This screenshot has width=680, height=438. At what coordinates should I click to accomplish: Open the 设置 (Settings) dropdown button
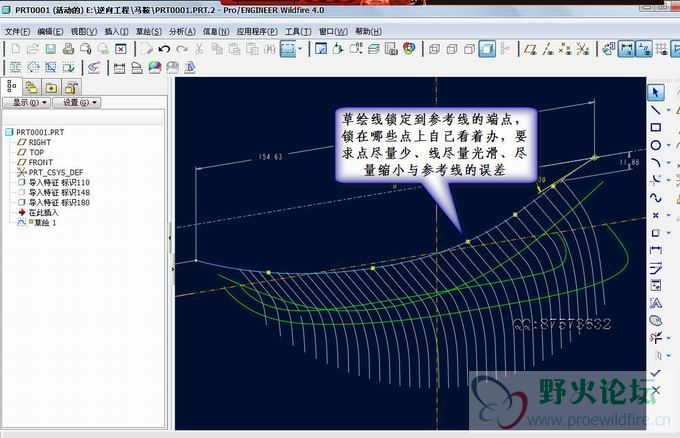76,102
